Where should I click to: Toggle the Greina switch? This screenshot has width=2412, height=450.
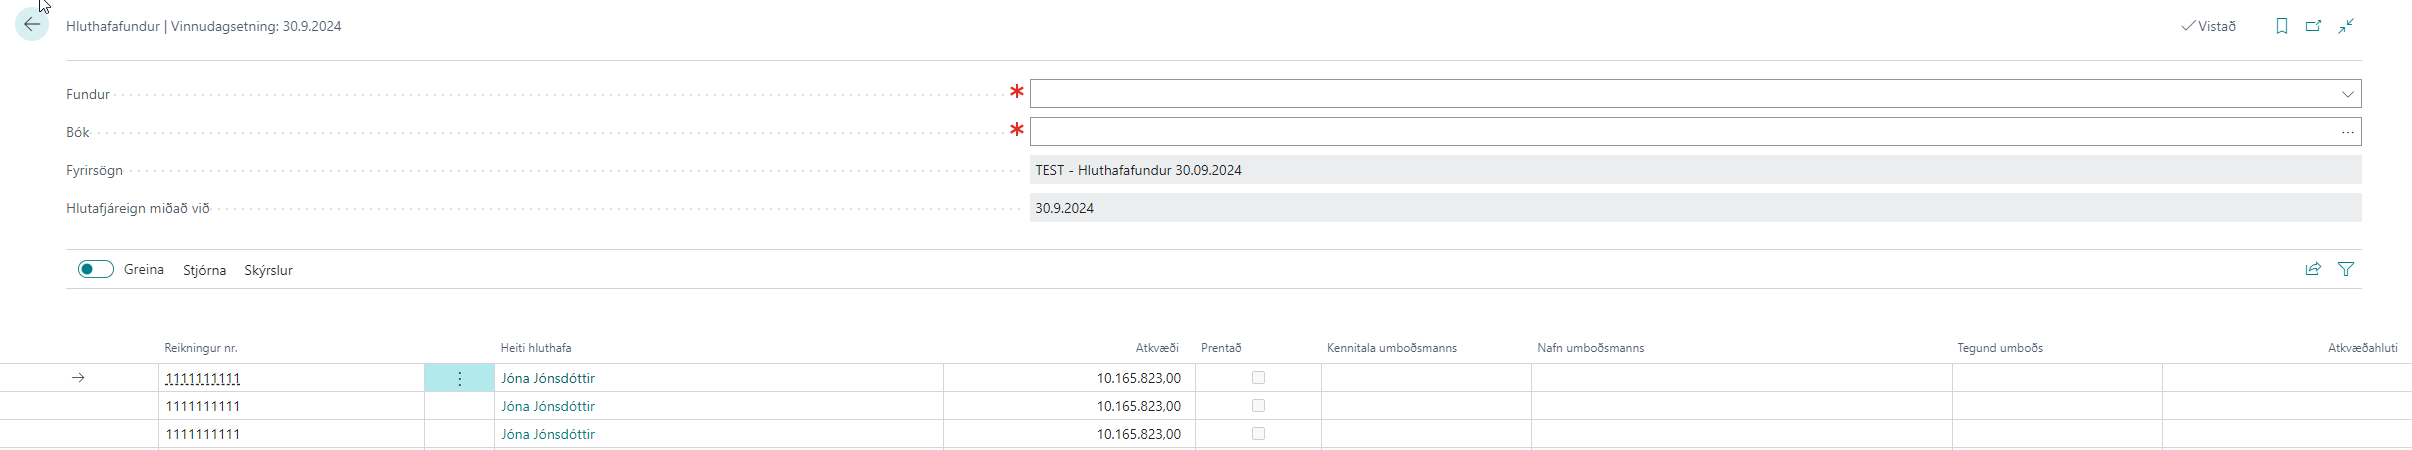coord(96,269)
